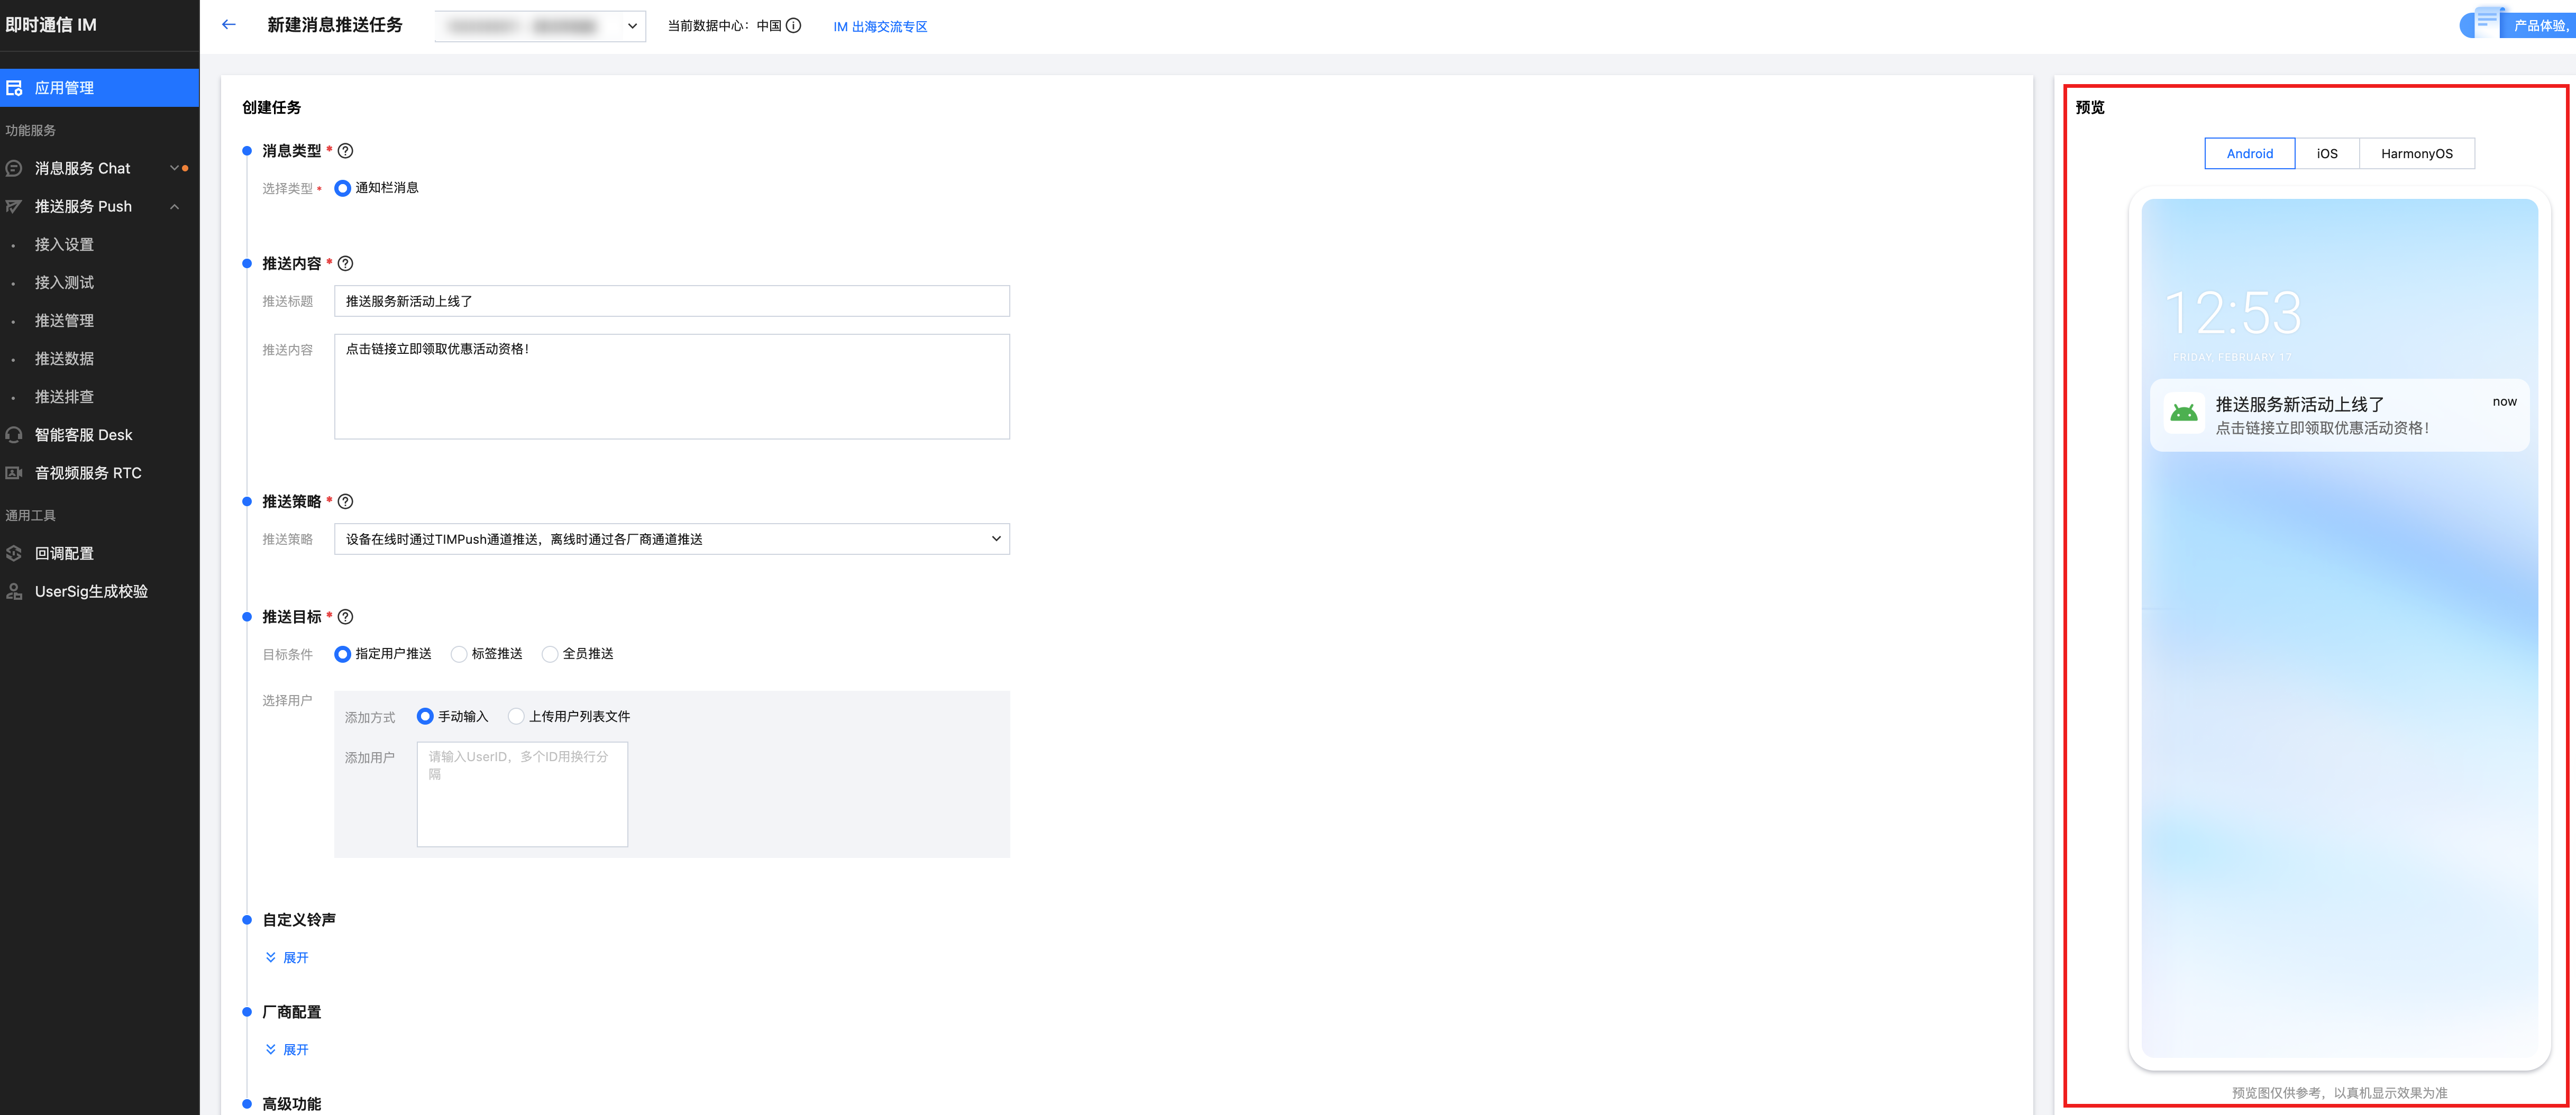Open the IM 出海交流专区 link
This screenshot has width=2576, height=1115.
click(880, 27)
